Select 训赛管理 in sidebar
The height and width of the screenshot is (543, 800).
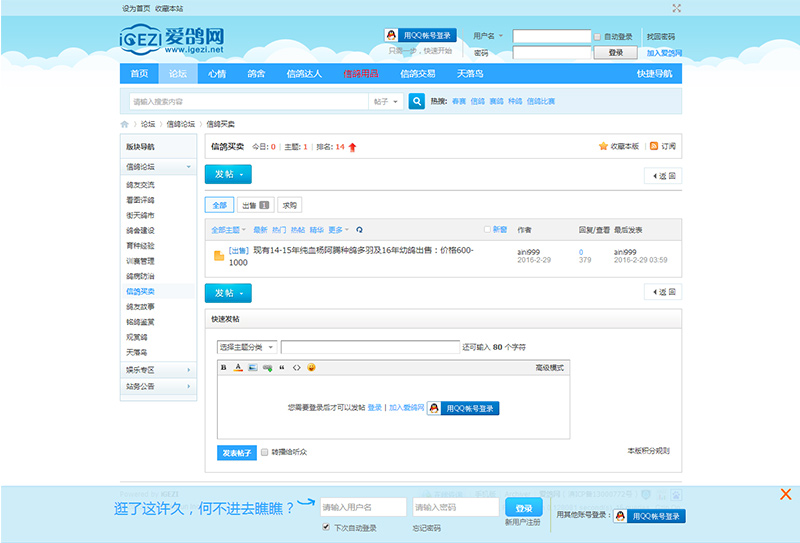(x=140, y=261)
